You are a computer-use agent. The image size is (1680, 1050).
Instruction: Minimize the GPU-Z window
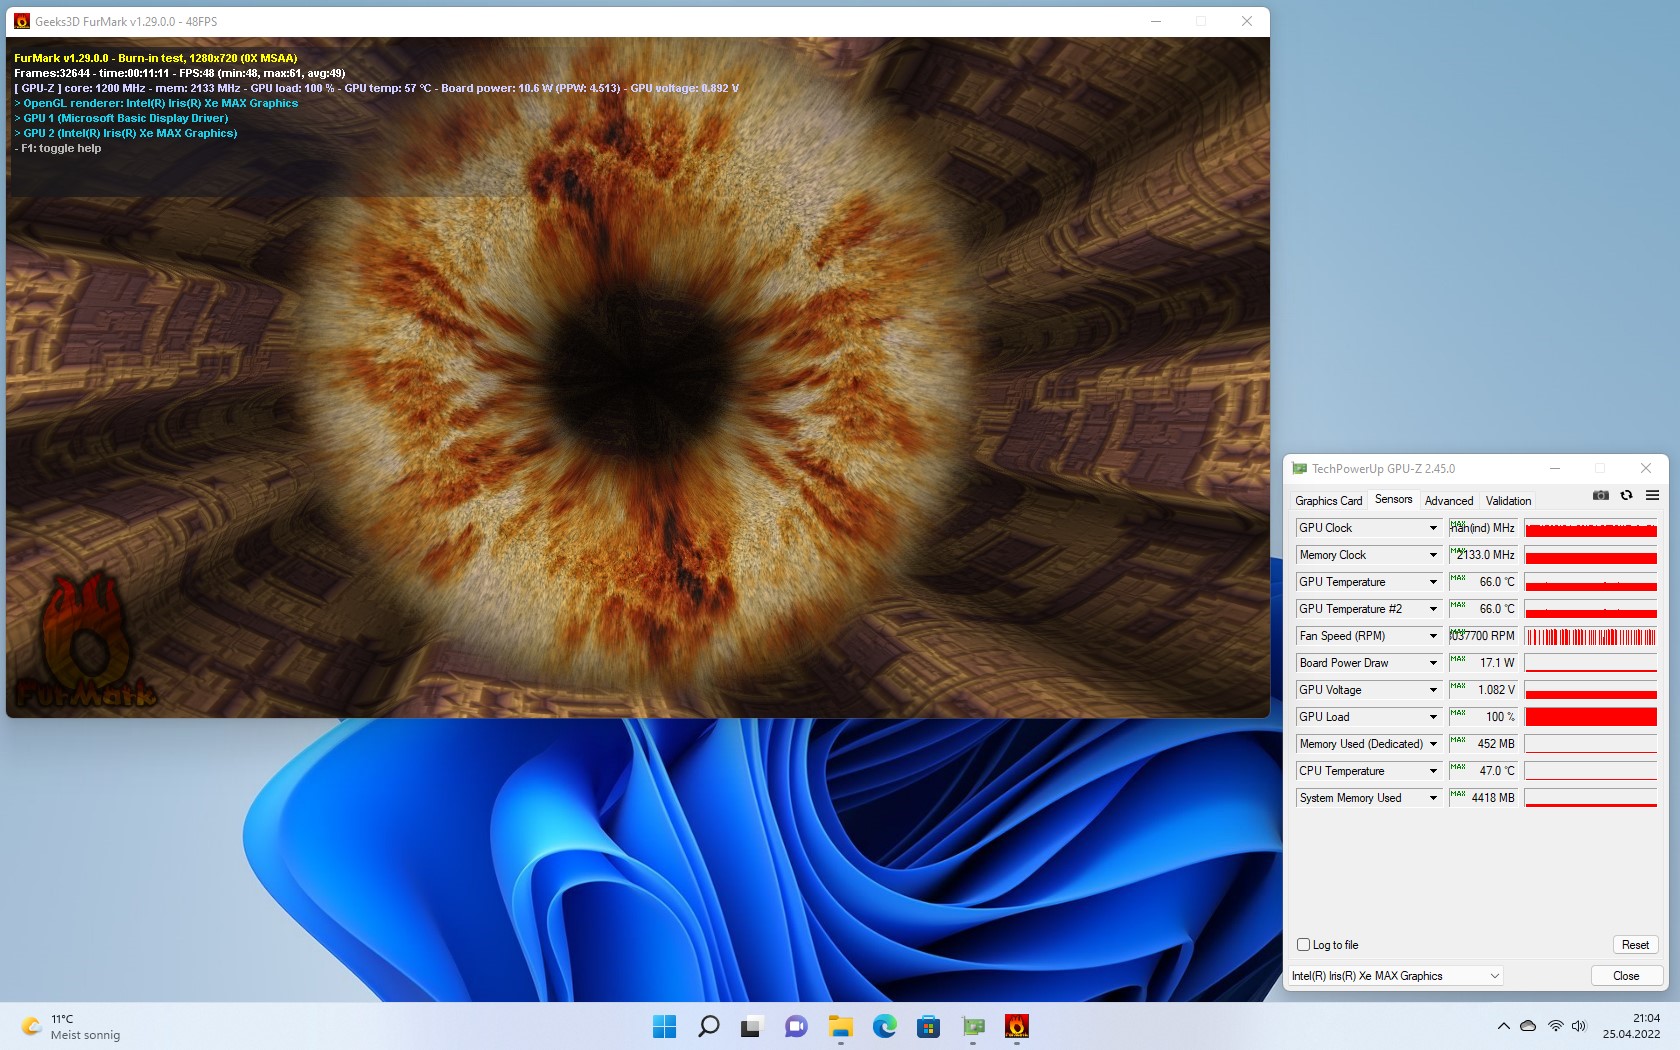pyautogui.click(x=1555, y=468)
